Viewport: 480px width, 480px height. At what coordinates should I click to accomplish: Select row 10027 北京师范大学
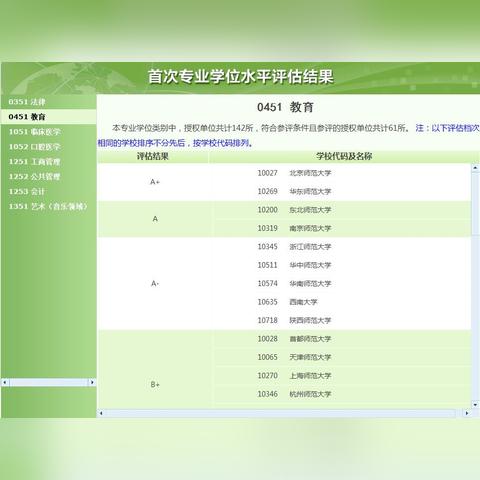343,173
